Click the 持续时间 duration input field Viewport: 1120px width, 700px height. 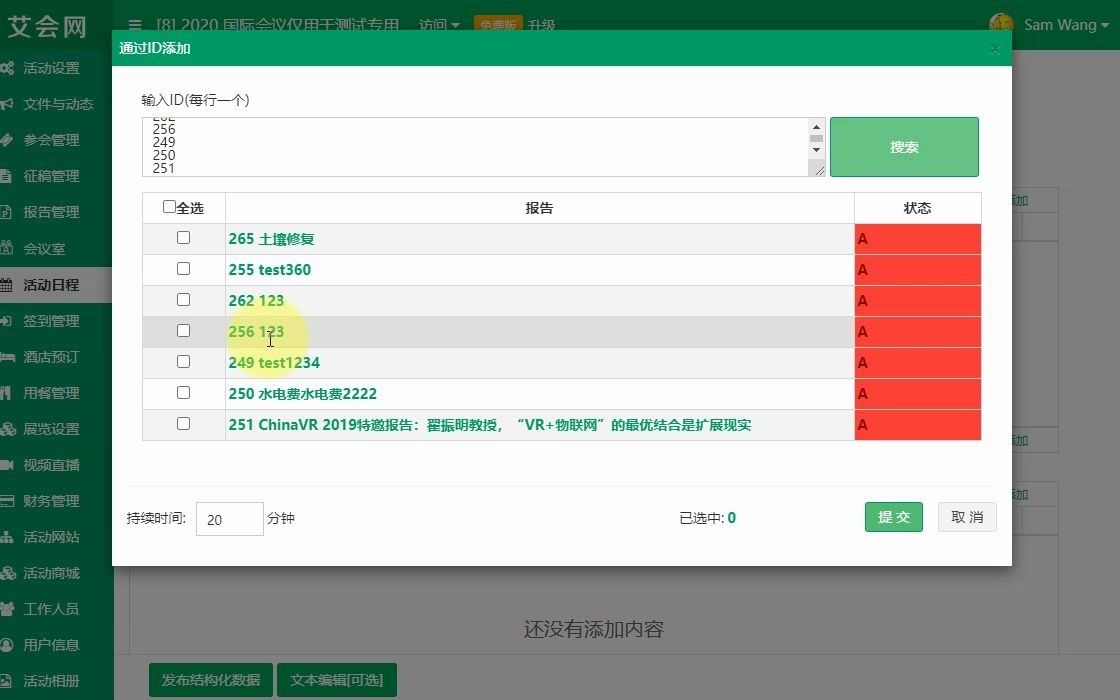(229, 518)
